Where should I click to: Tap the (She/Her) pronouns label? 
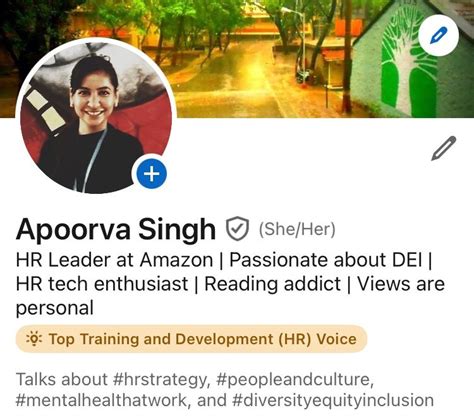pyautogui.click(x=297, y=229)
